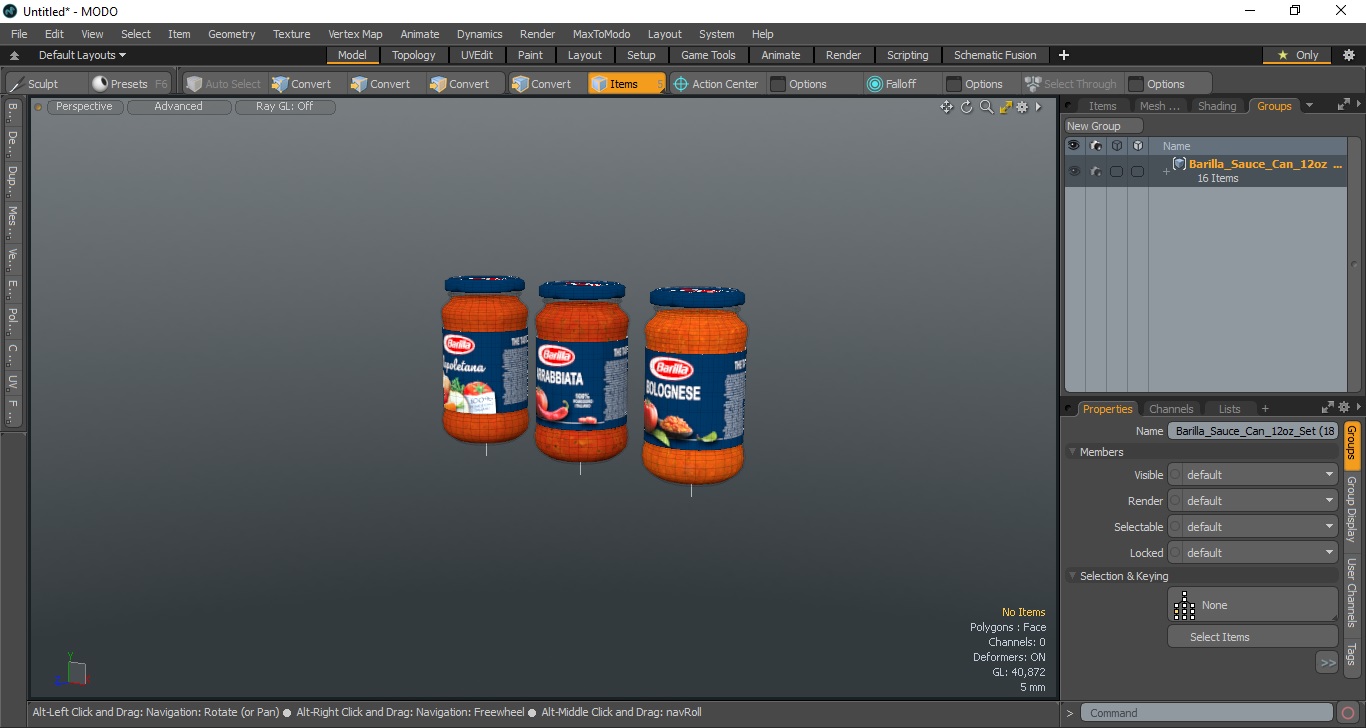Click the Selectable channel keying dot
1366x728 pixels.
1175,527
